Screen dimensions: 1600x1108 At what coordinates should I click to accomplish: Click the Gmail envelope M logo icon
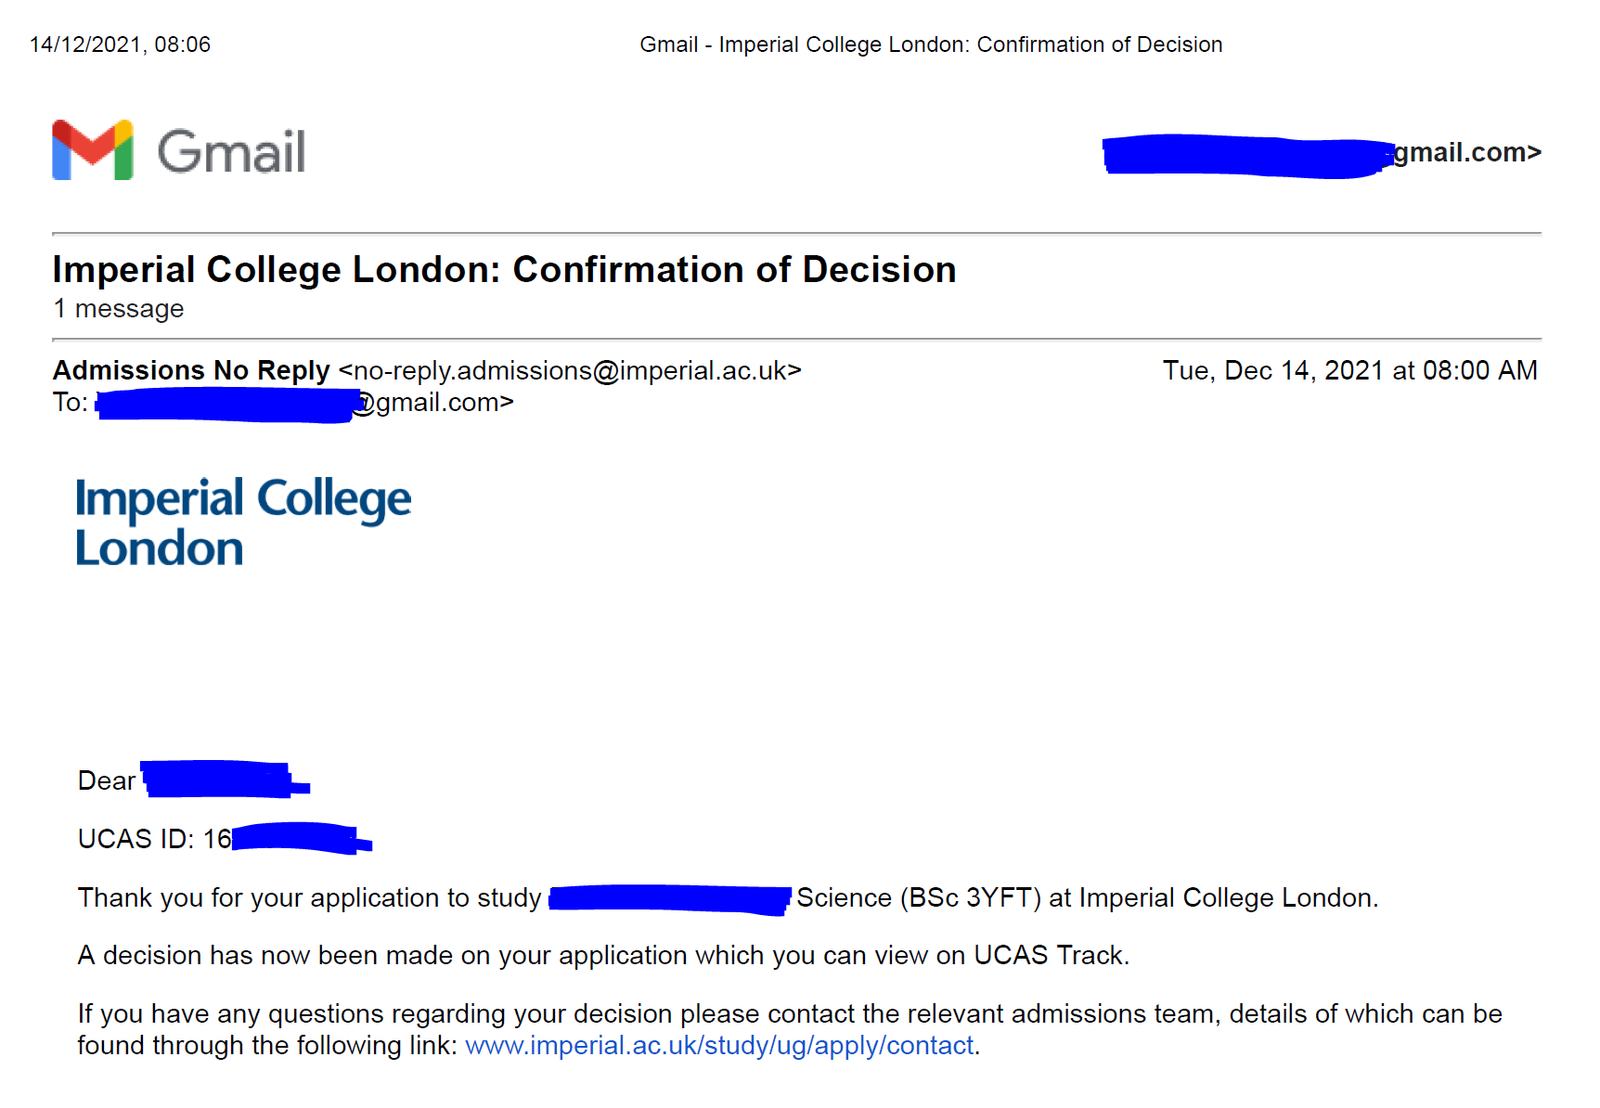point(92,151)
